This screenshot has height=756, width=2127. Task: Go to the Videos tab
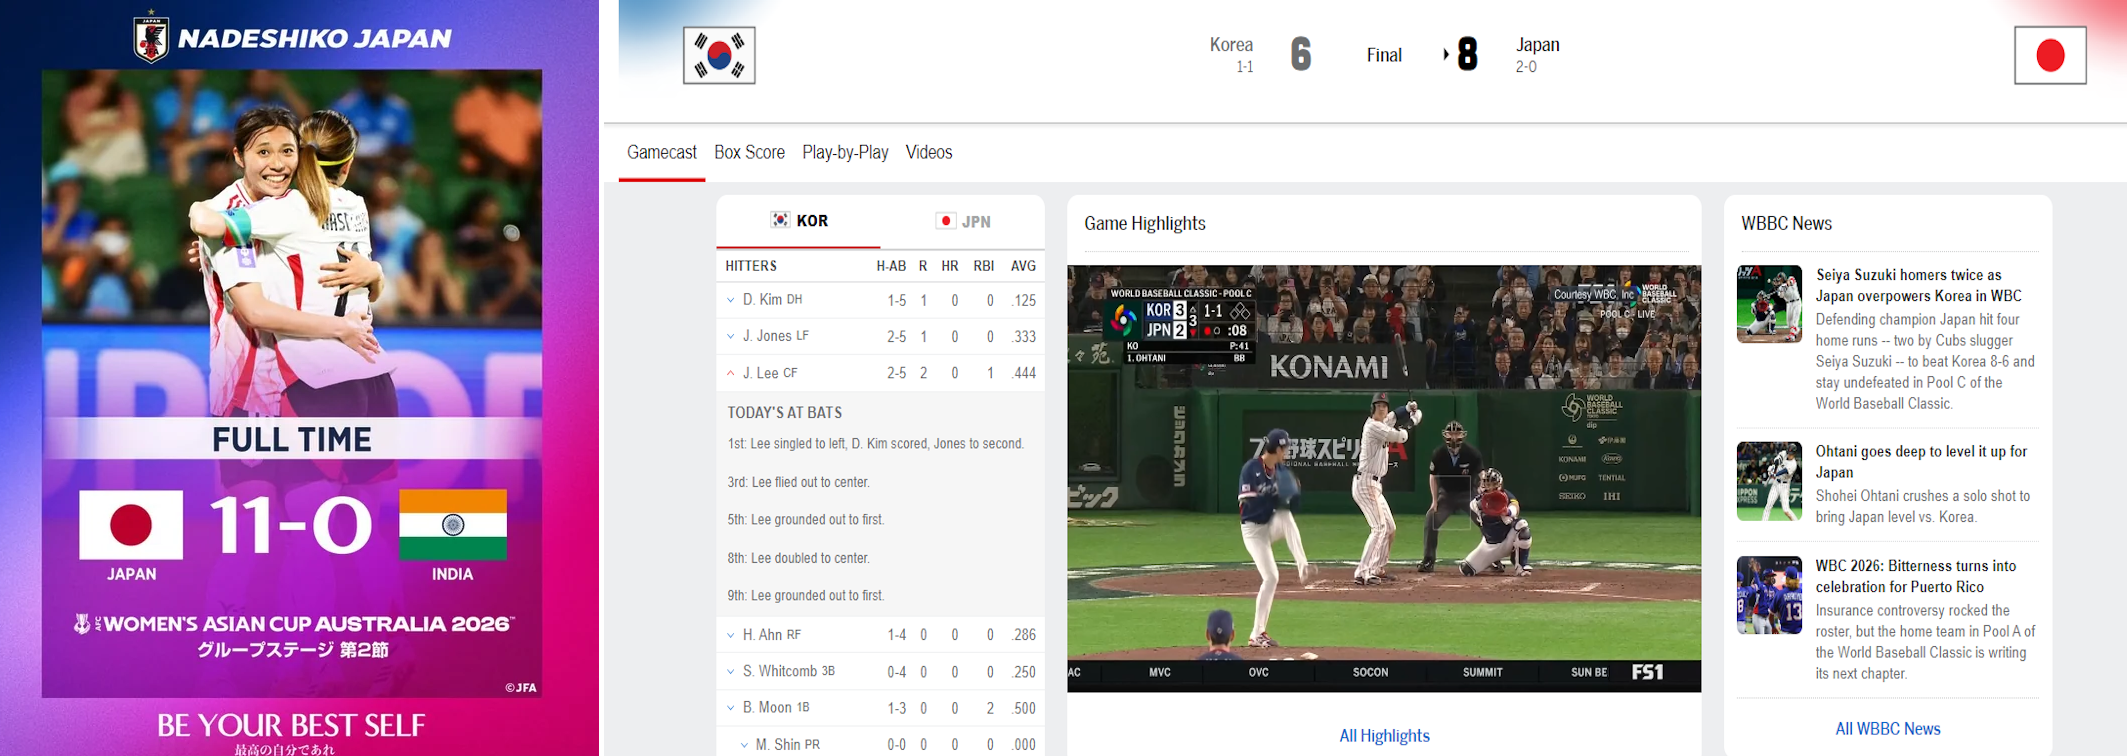pyautogui.click(x=929, y=152)
